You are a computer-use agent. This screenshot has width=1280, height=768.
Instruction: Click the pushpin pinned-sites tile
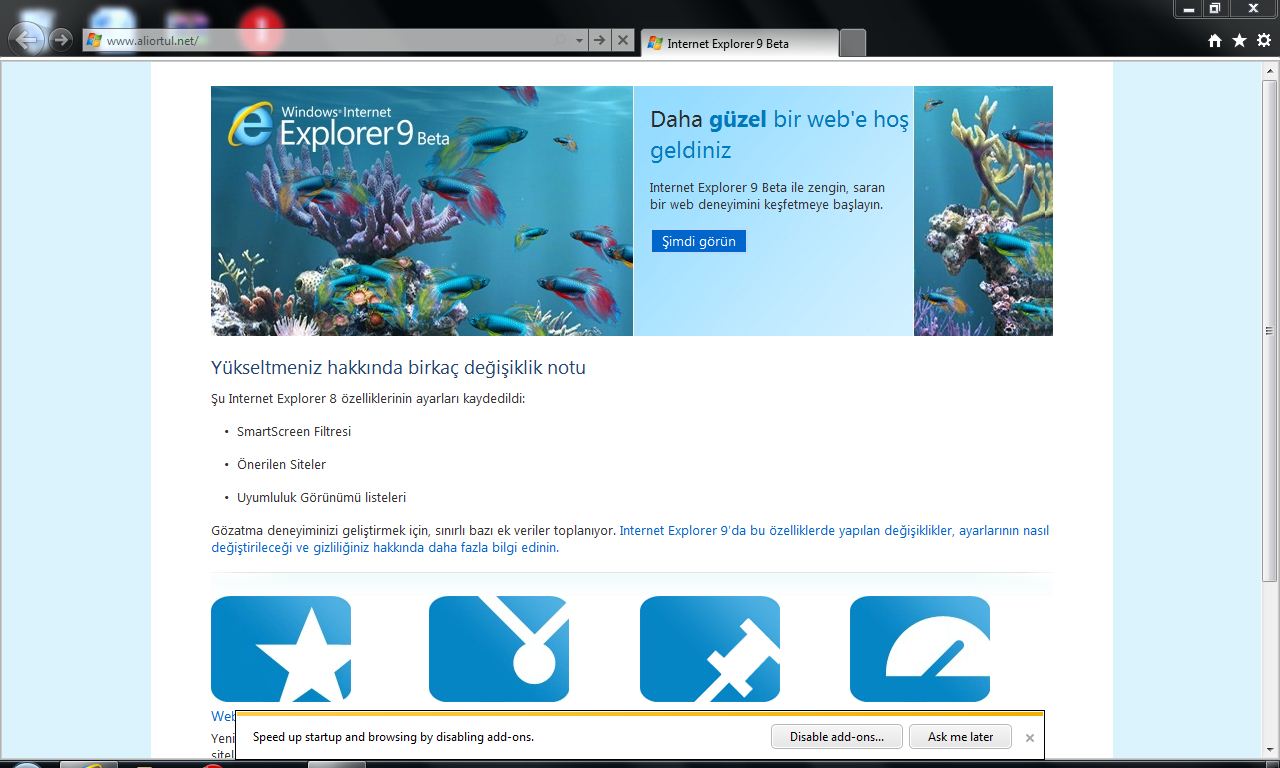coord(710,648)
